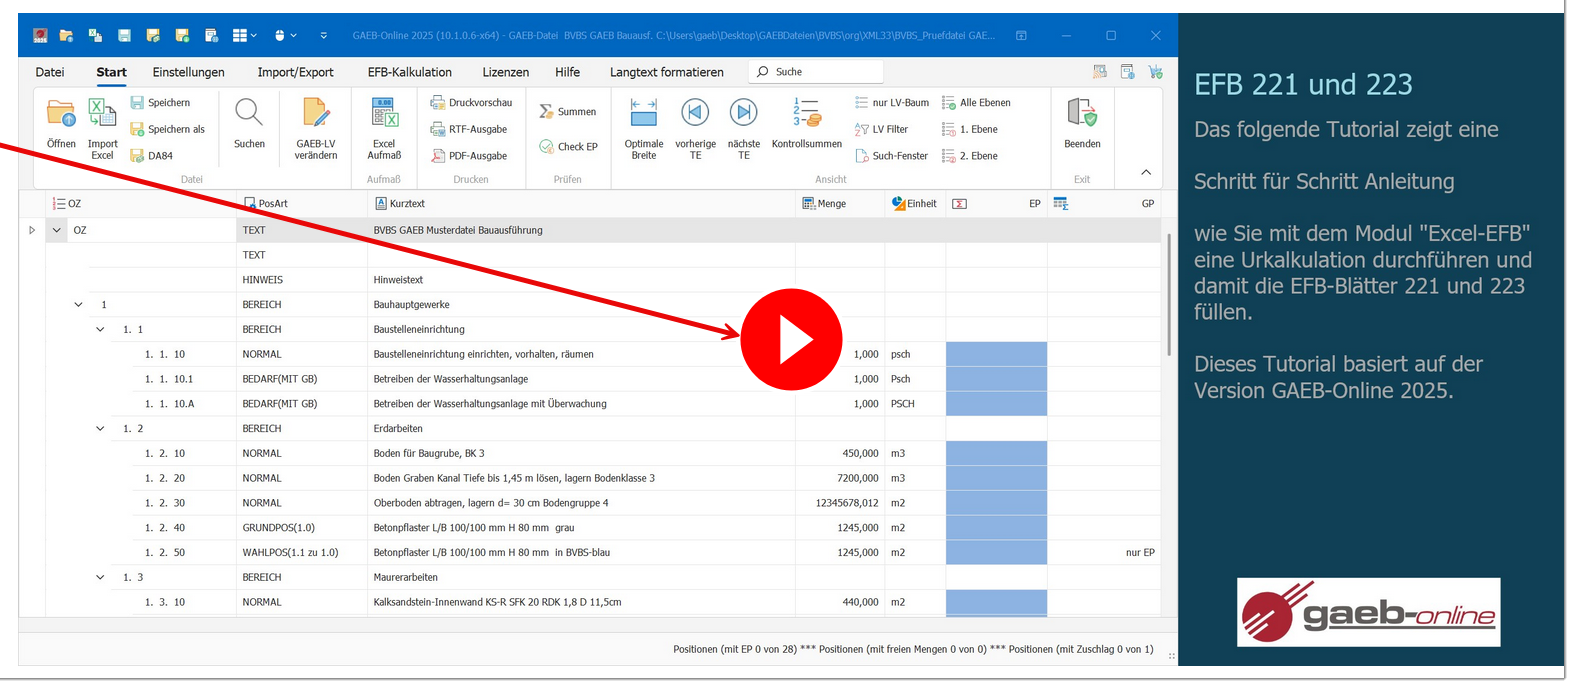Open the Kontrollsummen view
The width and height of the screenshot is (1580, 693).
pyautogui.click(x=806, y=114)
